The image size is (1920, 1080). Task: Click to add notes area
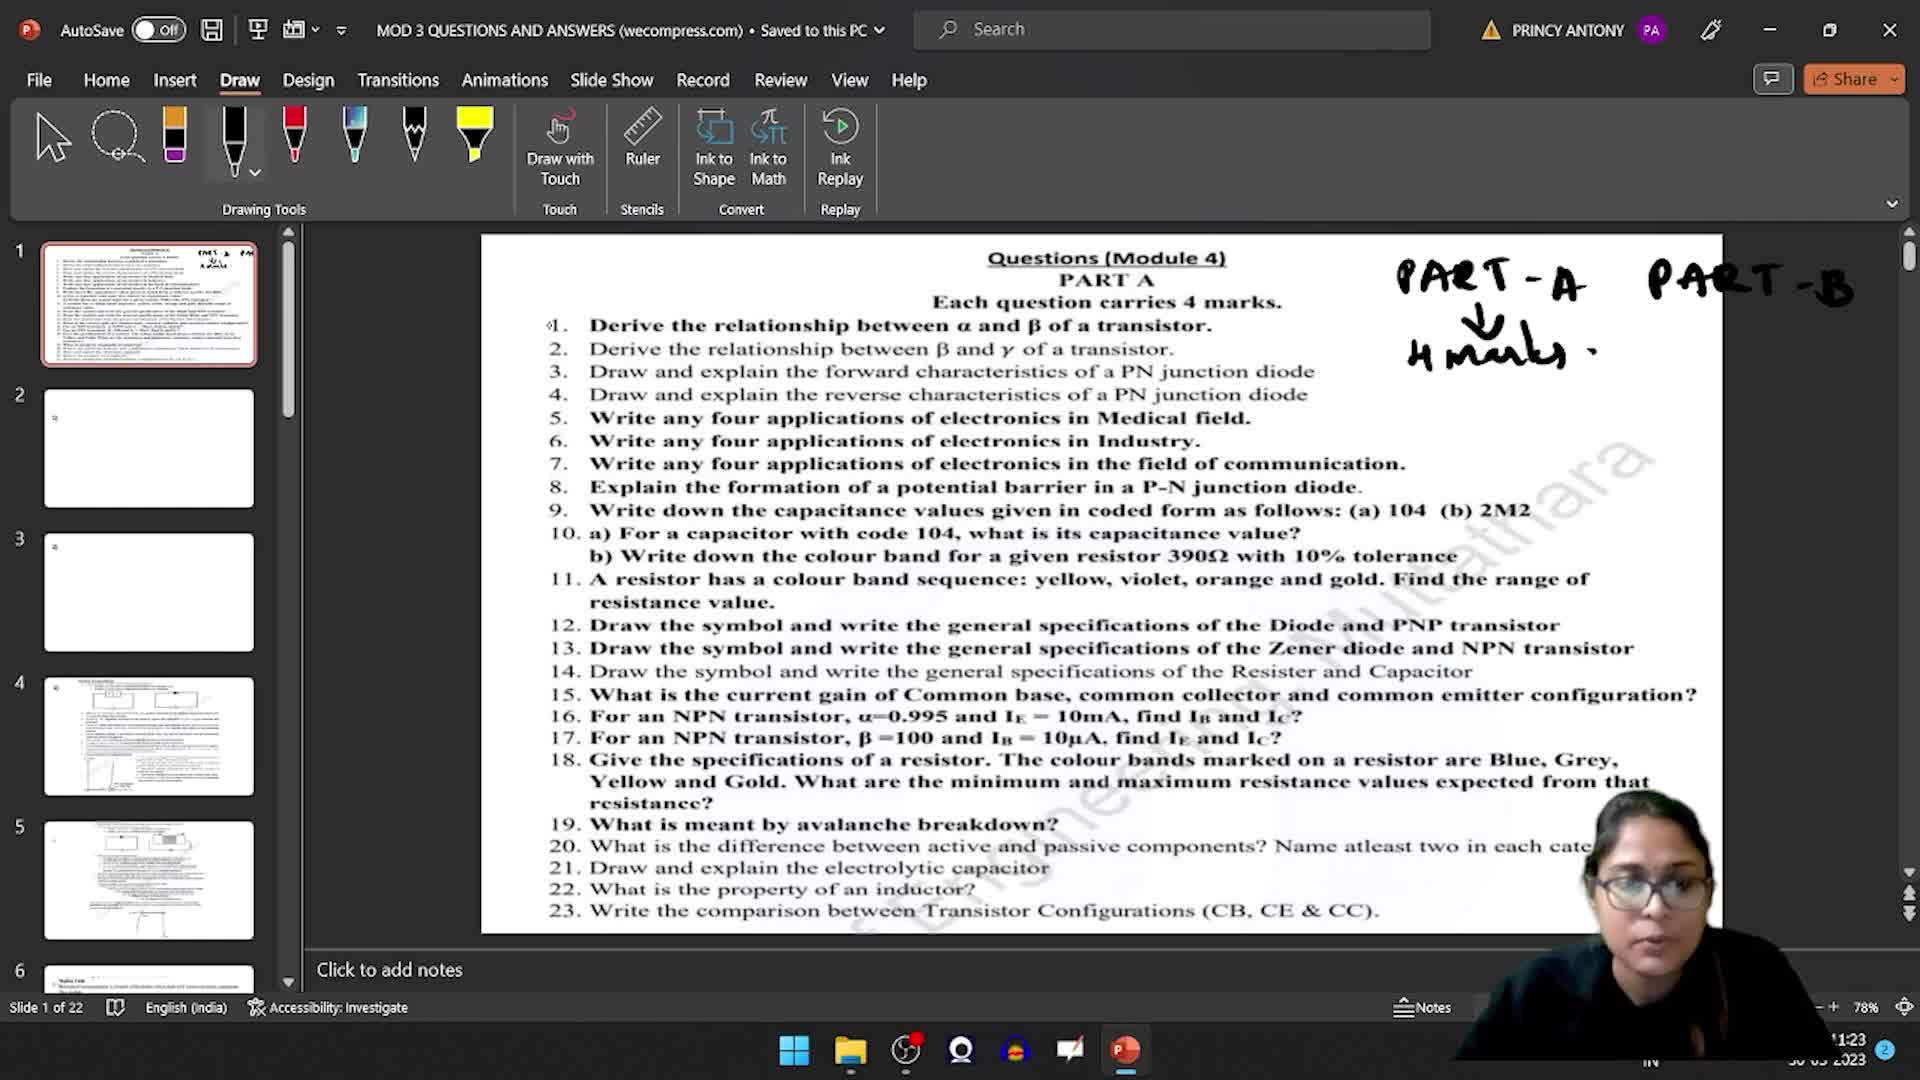point(389,969)
